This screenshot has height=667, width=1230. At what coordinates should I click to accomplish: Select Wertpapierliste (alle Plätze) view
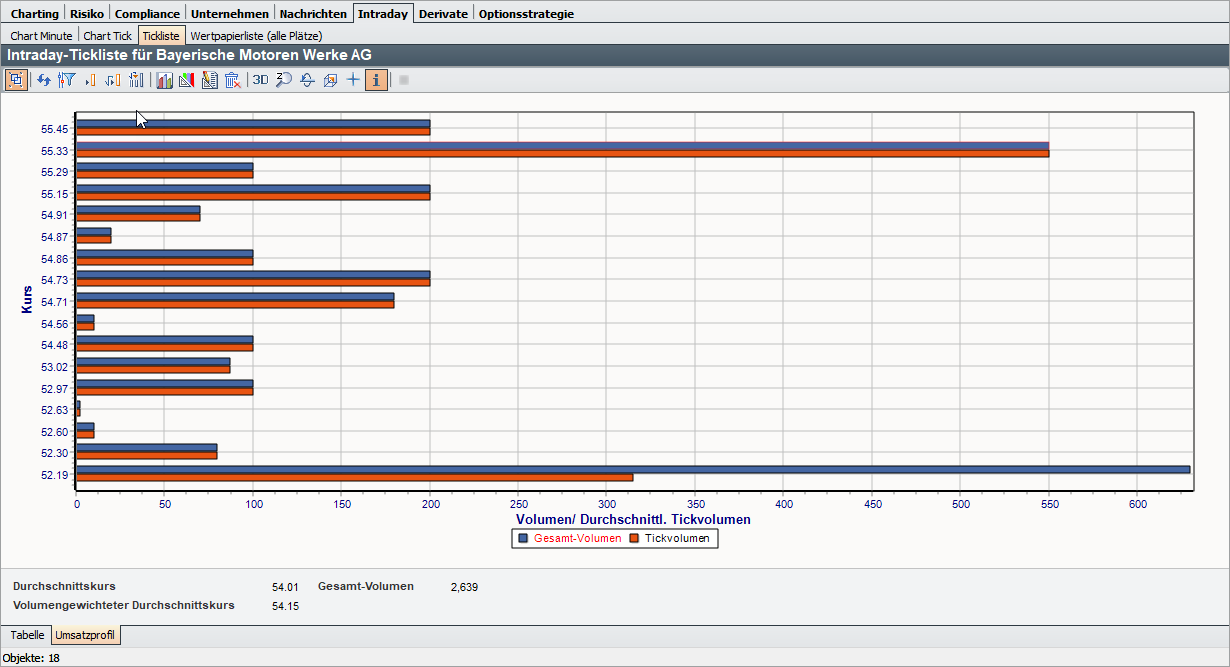pos(256,35)
